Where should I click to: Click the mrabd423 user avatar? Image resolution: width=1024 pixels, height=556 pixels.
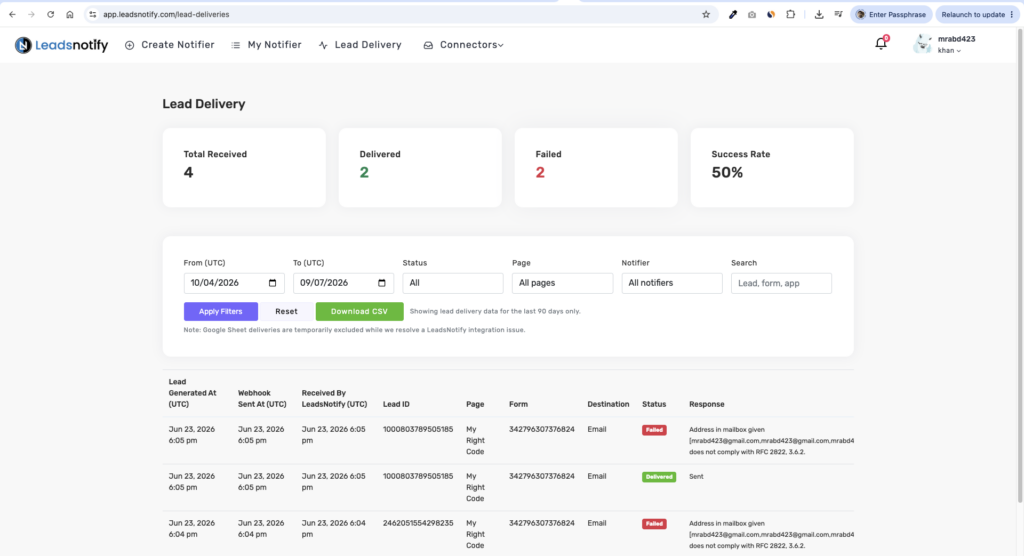click(923, 44)
